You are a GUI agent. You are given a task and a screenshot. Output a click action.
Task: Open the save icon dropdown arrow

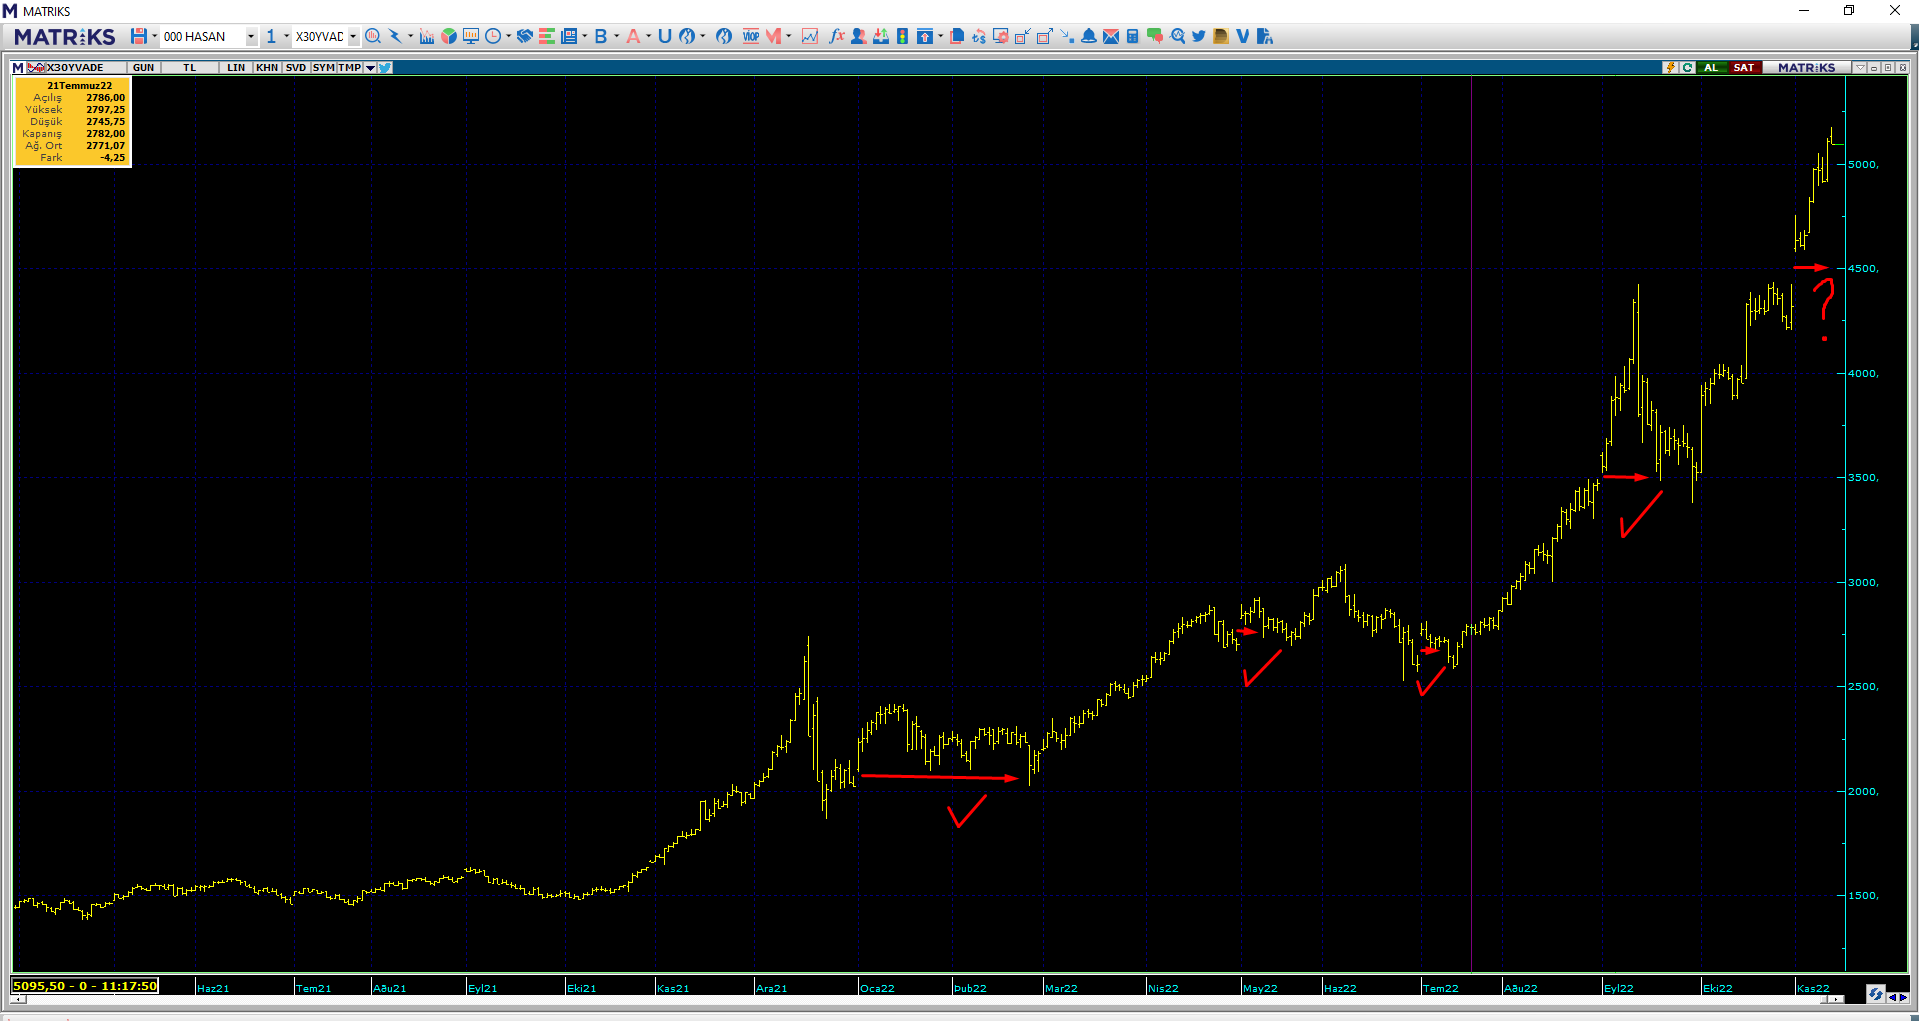coord(155,36)
